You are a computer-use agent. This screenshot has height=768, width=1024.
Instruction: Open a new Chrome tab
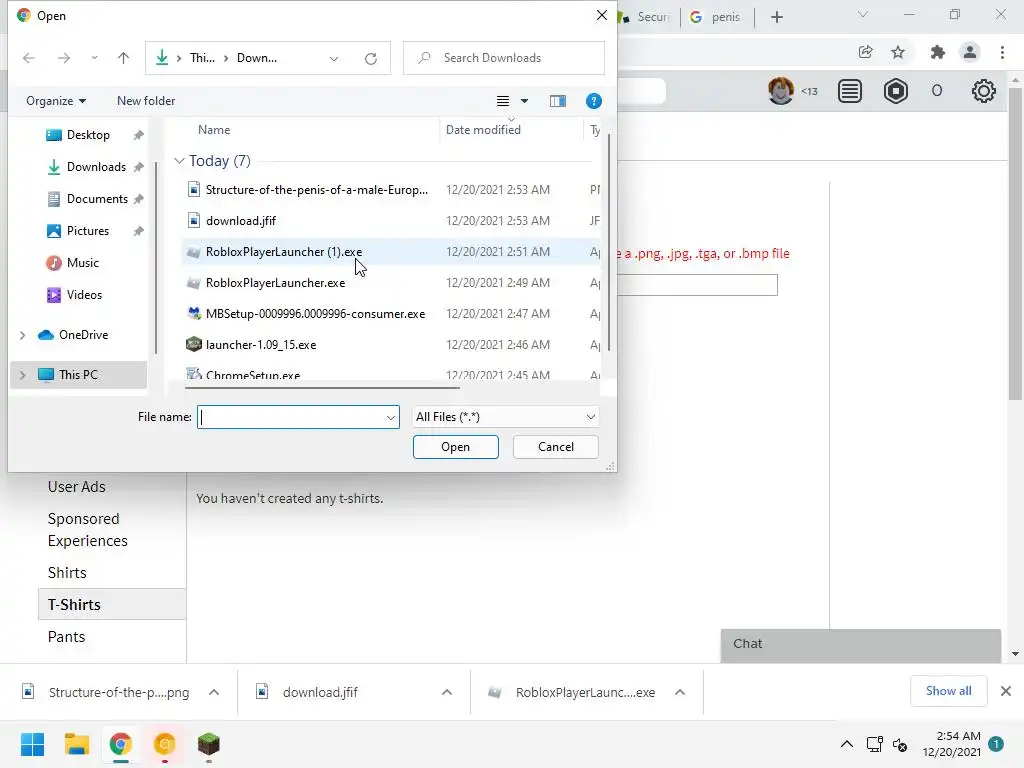click(x=776, y=17)
